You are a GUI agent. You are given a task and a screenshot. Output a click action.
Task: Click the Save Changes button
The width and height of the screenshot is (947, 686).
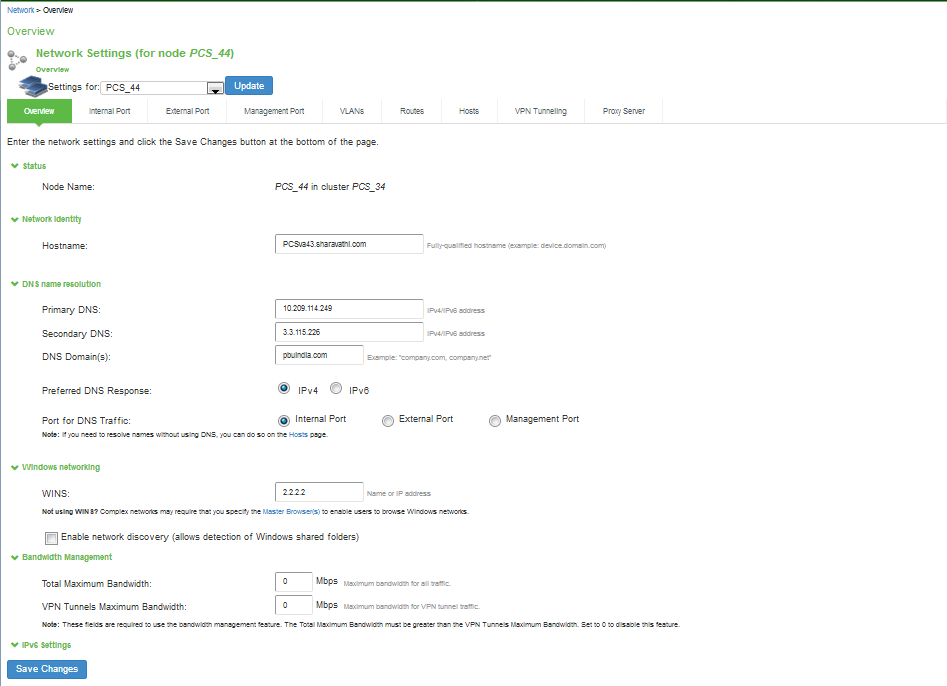click(47, 669)
